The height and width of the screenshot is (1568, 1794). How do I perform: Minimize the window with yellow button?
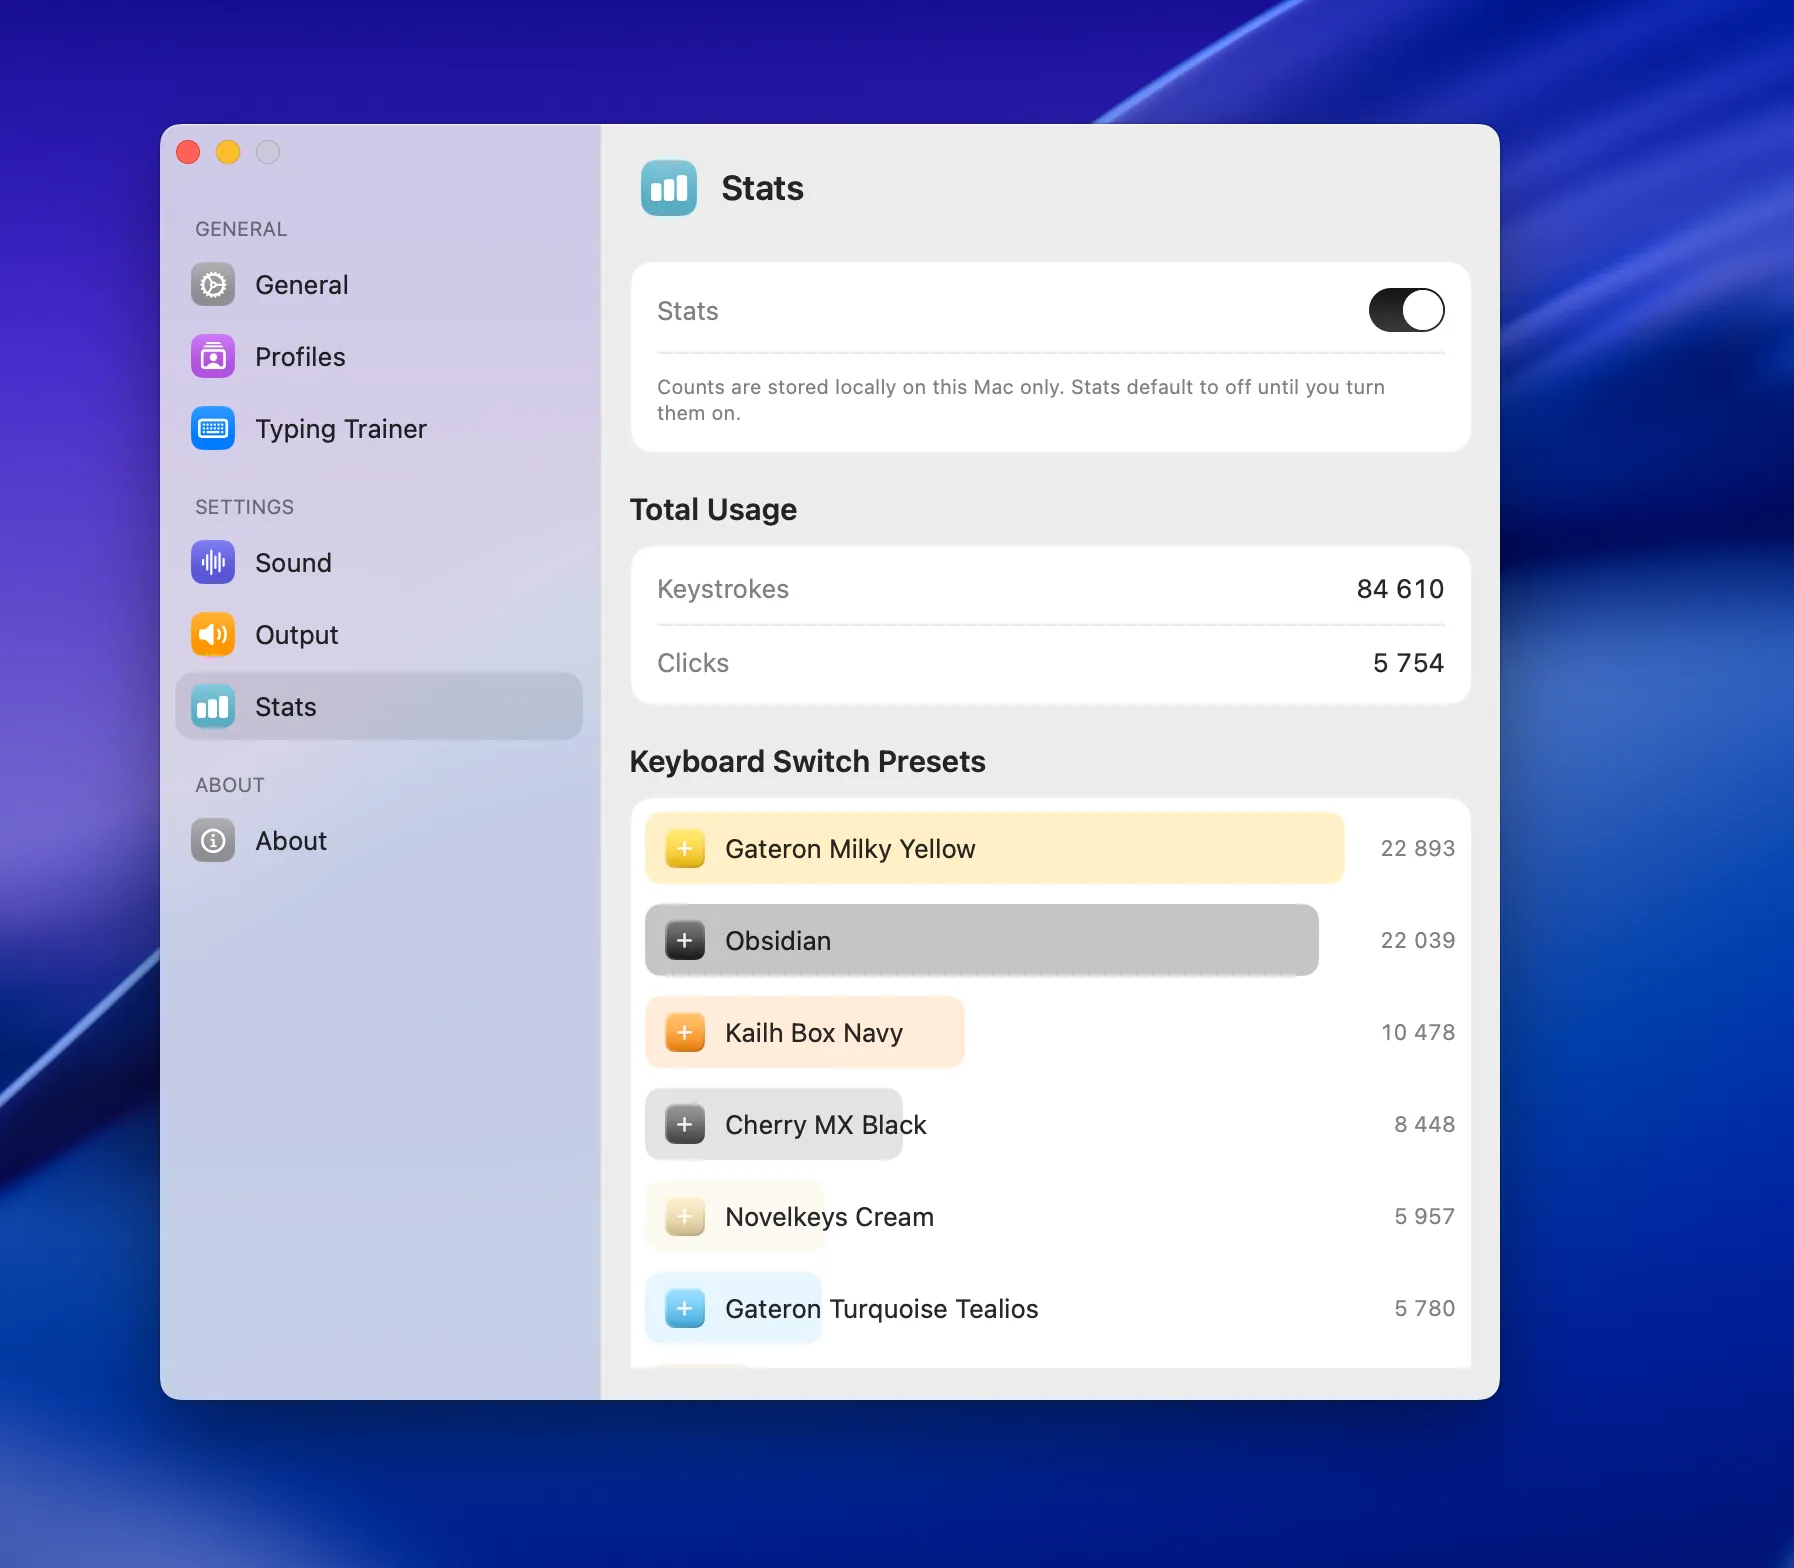pos(228,152)
